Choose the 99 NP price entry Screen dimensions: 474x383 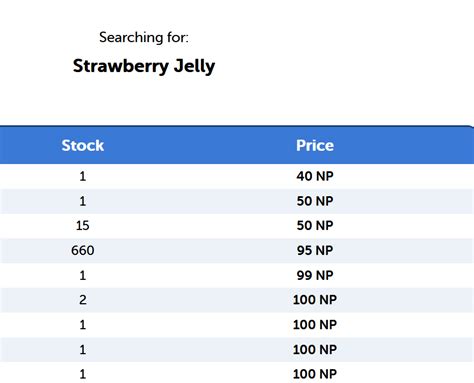315,275
